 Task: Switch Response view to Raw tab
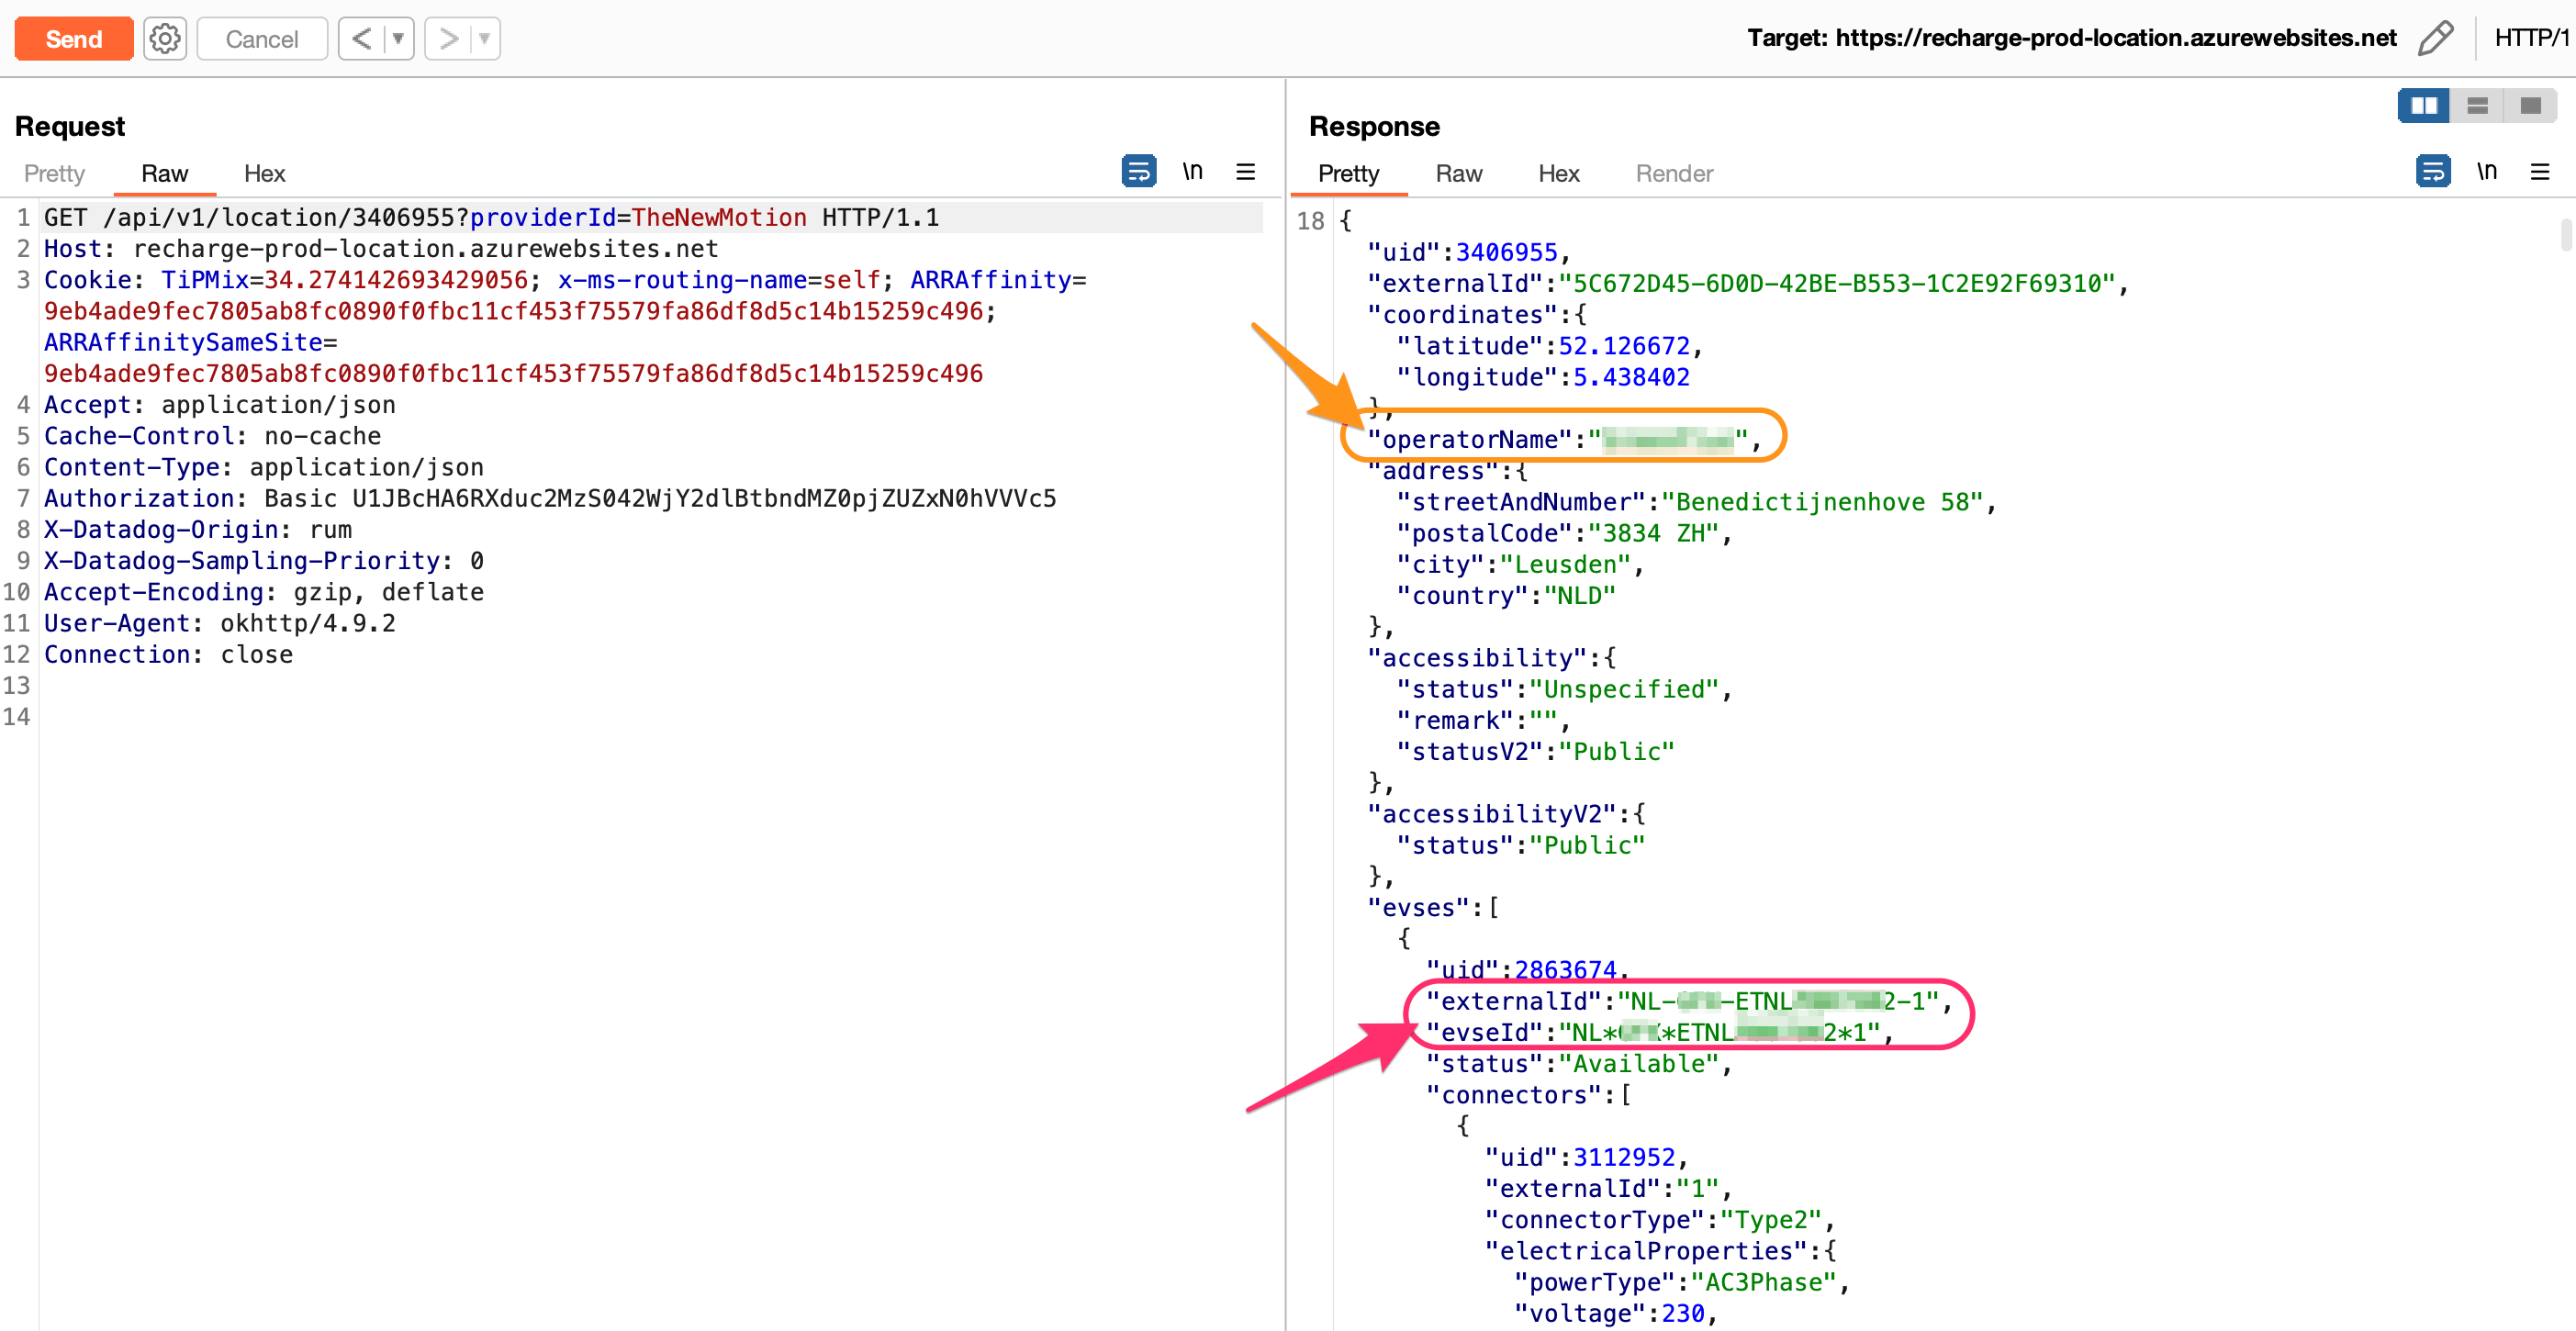(1458, 173)
